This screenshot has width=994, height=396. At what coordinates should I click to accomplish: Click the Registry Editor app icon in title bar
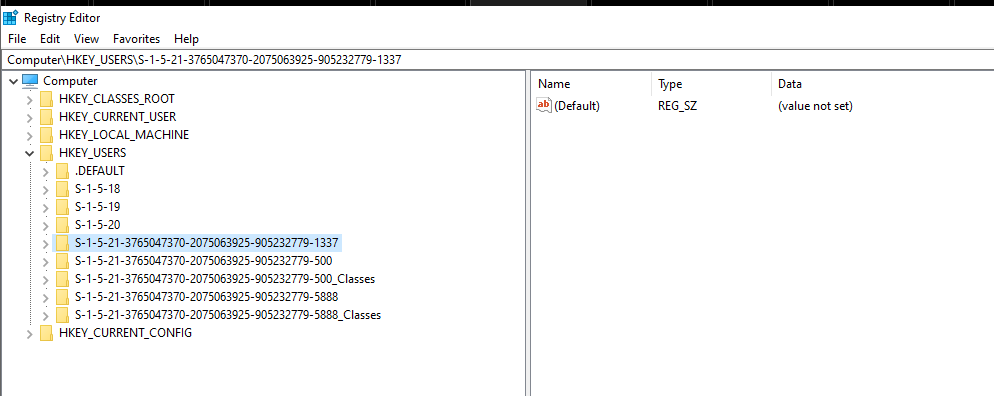pos(10,18)
